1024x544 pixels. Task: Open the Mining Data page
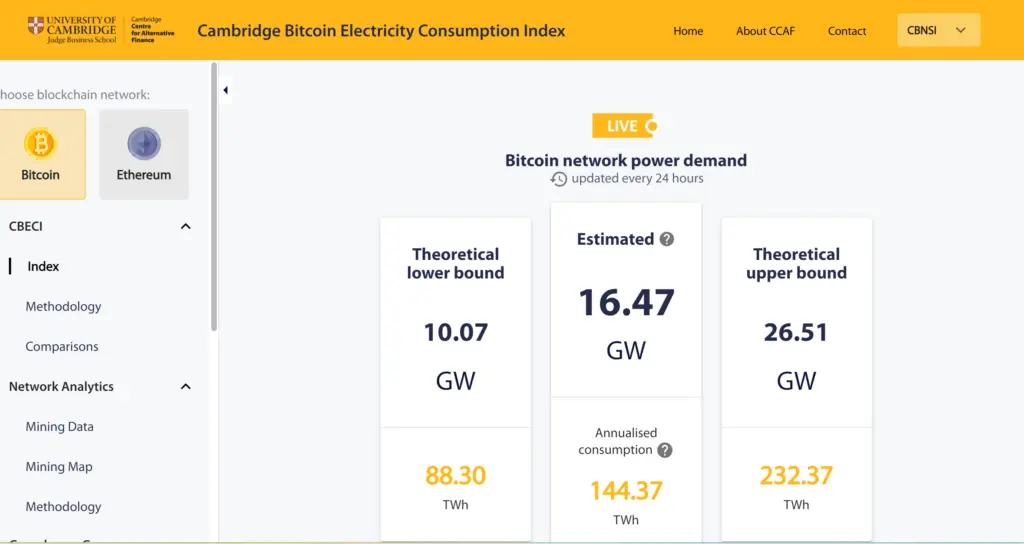59,426
